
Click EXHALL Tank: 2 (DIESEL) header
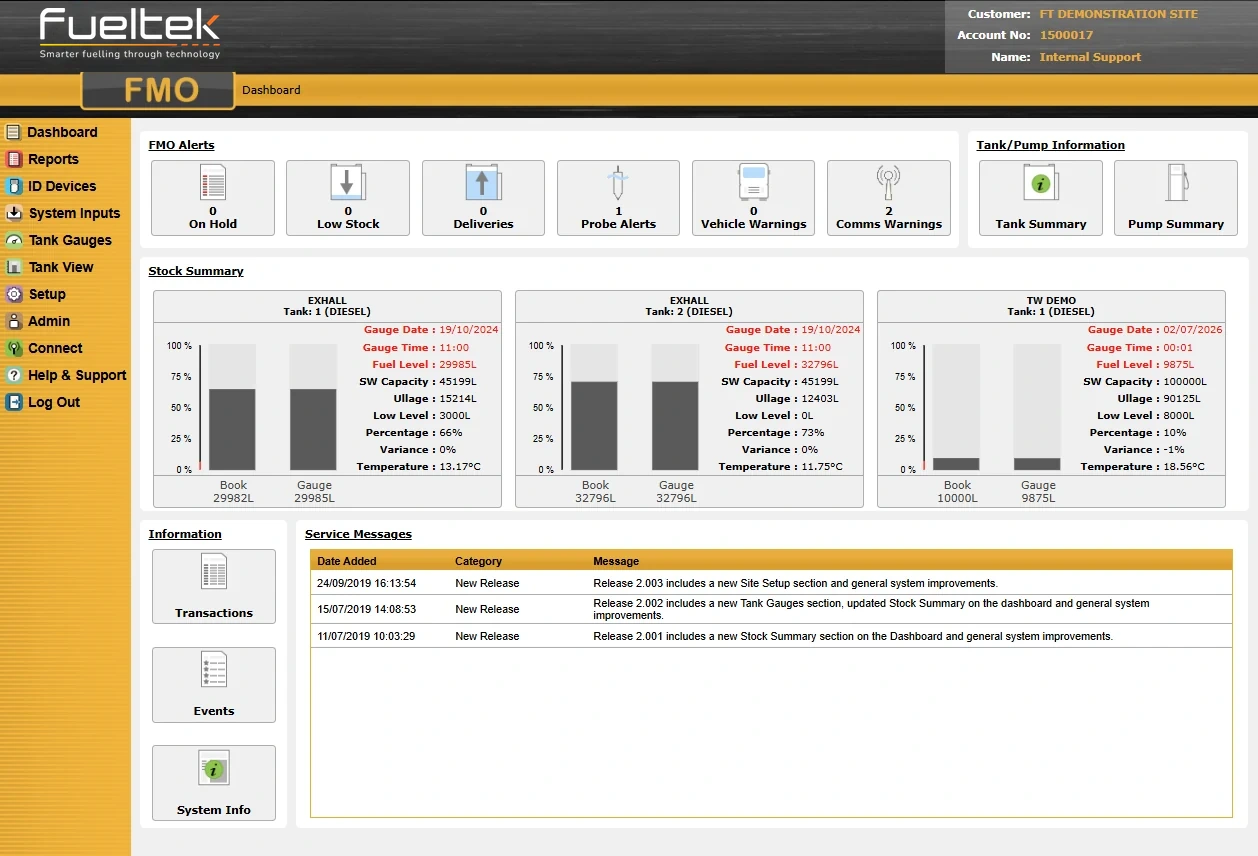point(689,306)
